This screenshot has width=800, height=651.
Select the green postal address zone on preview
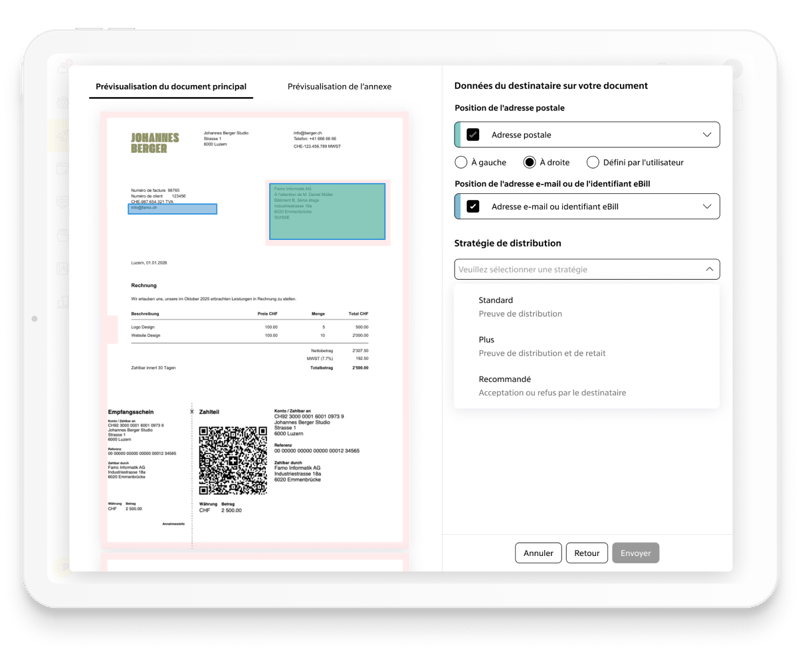tap(327, 212)
